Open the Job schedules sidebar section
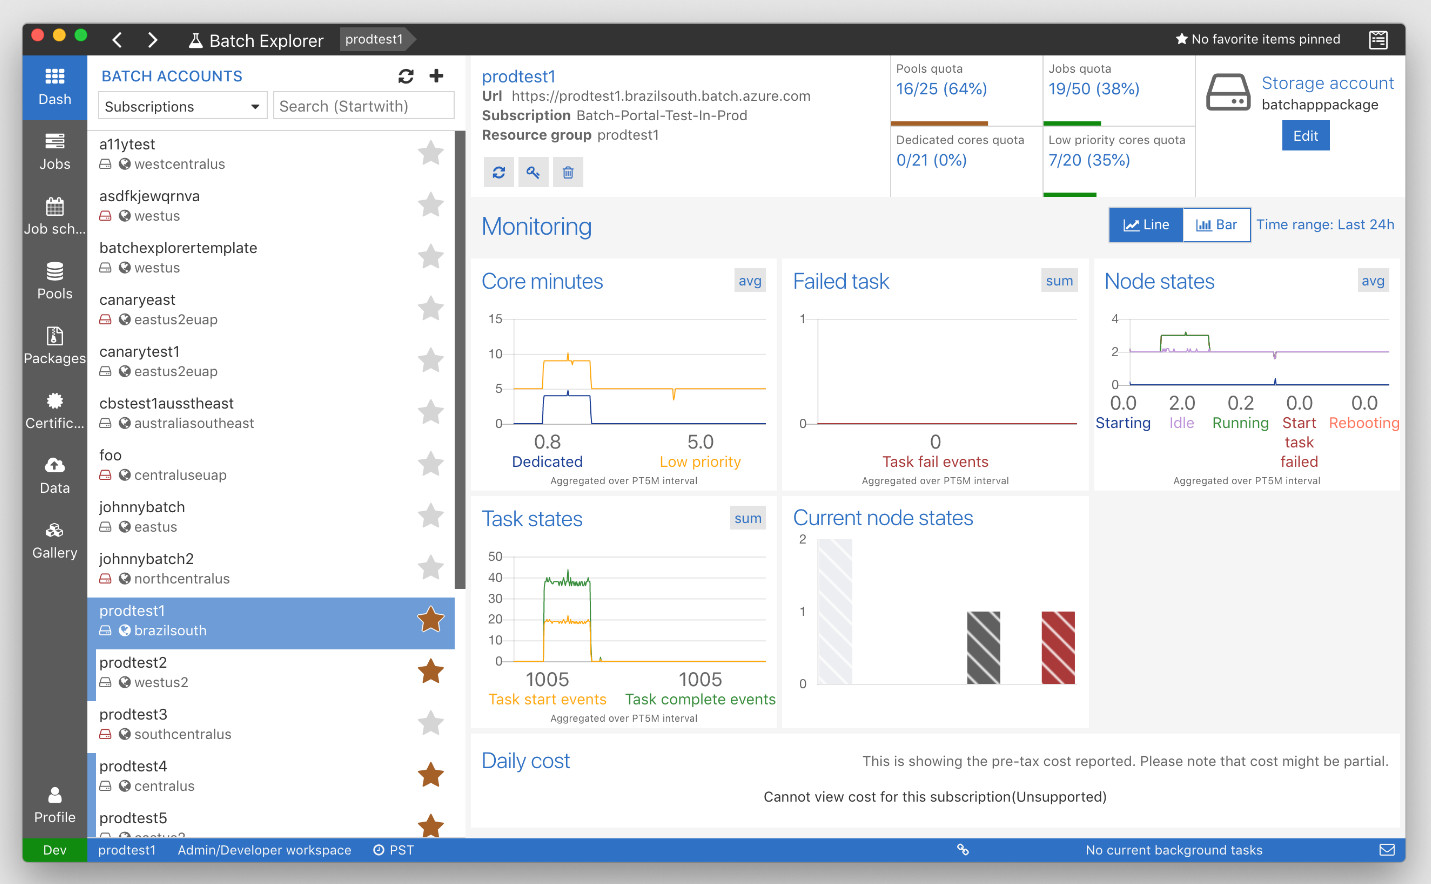The height and width of the screenshot is (884, 1431). (55, 217)
